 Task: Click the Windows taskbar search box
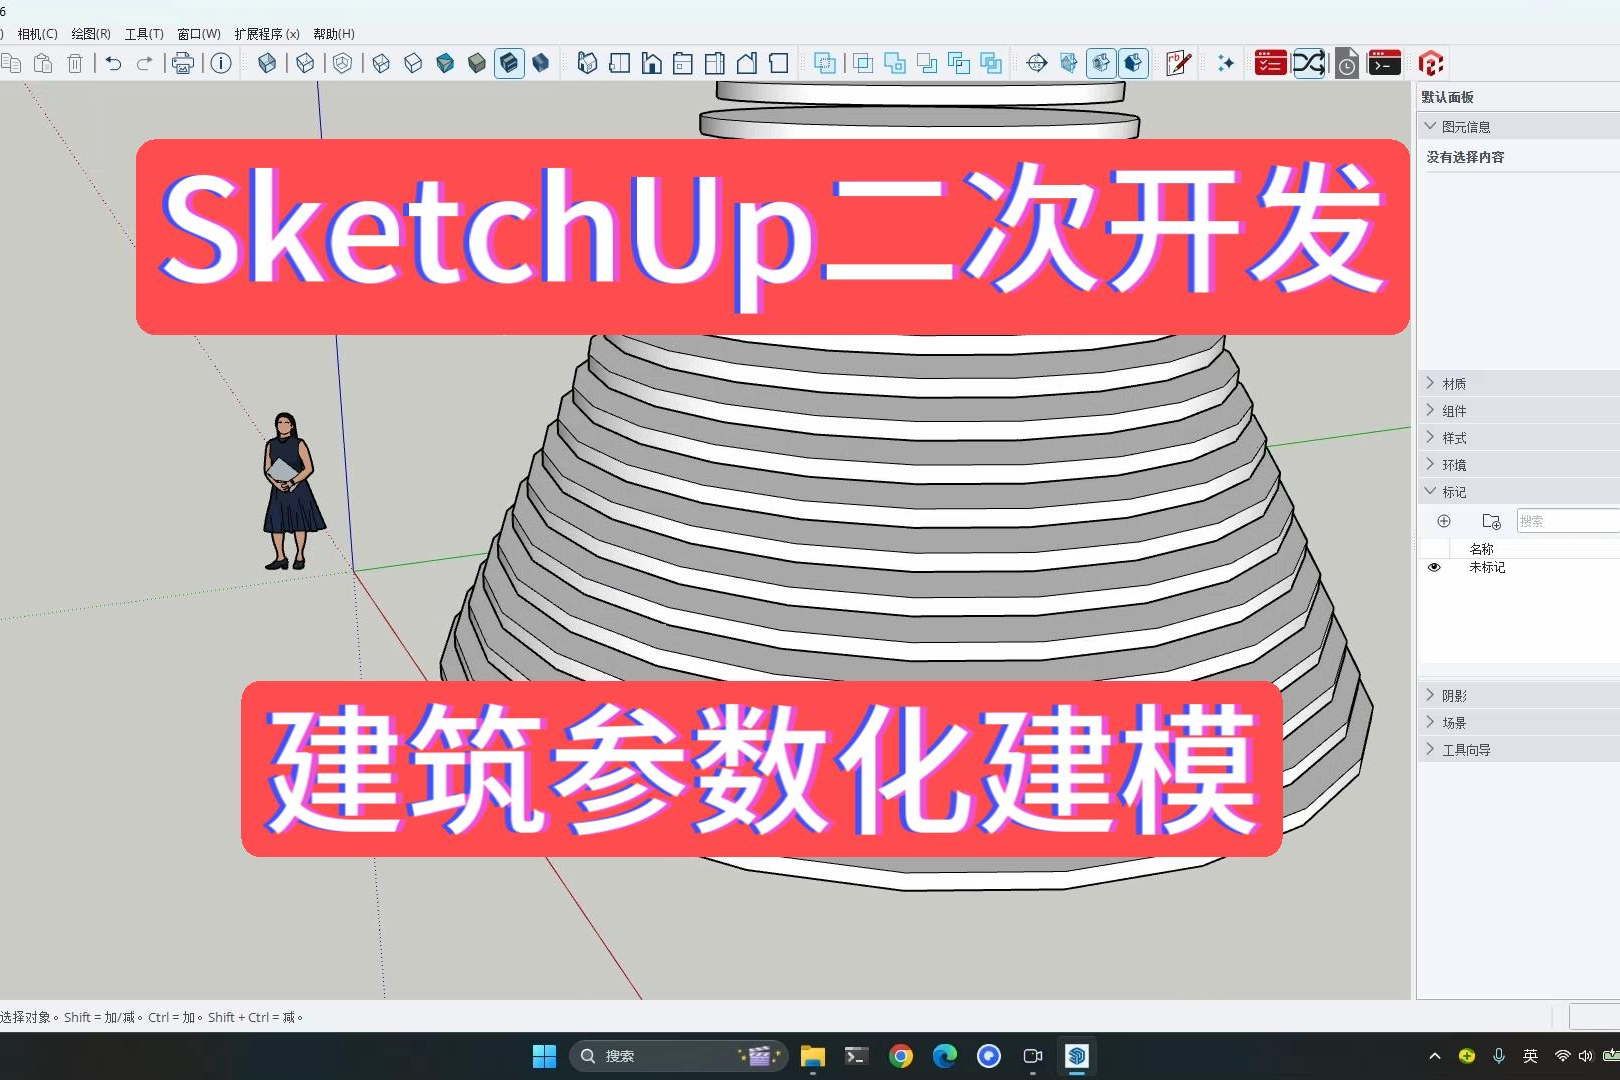678,1056
